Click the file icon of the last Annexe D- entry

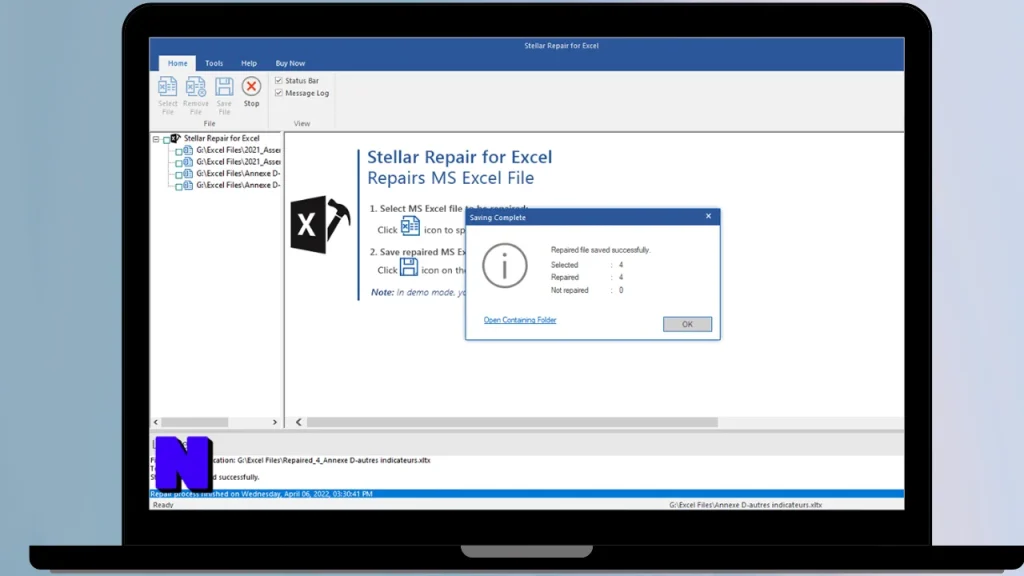(188, 185)
